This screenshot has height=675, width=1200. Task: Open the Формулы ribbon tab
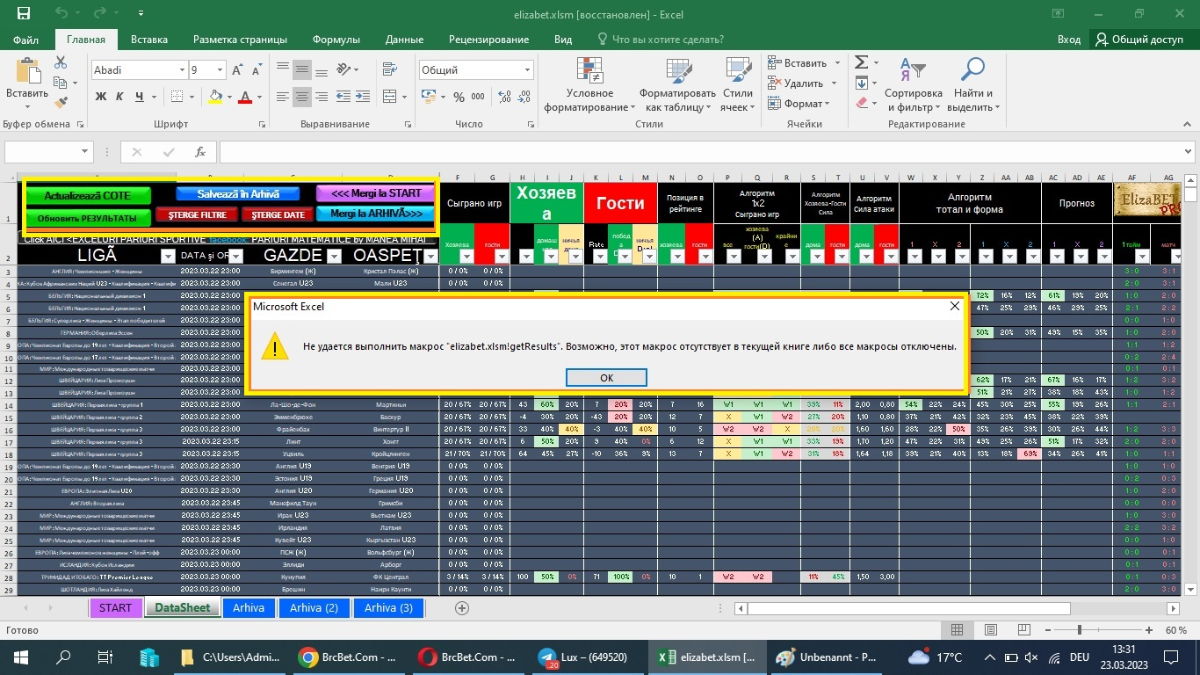336,40
